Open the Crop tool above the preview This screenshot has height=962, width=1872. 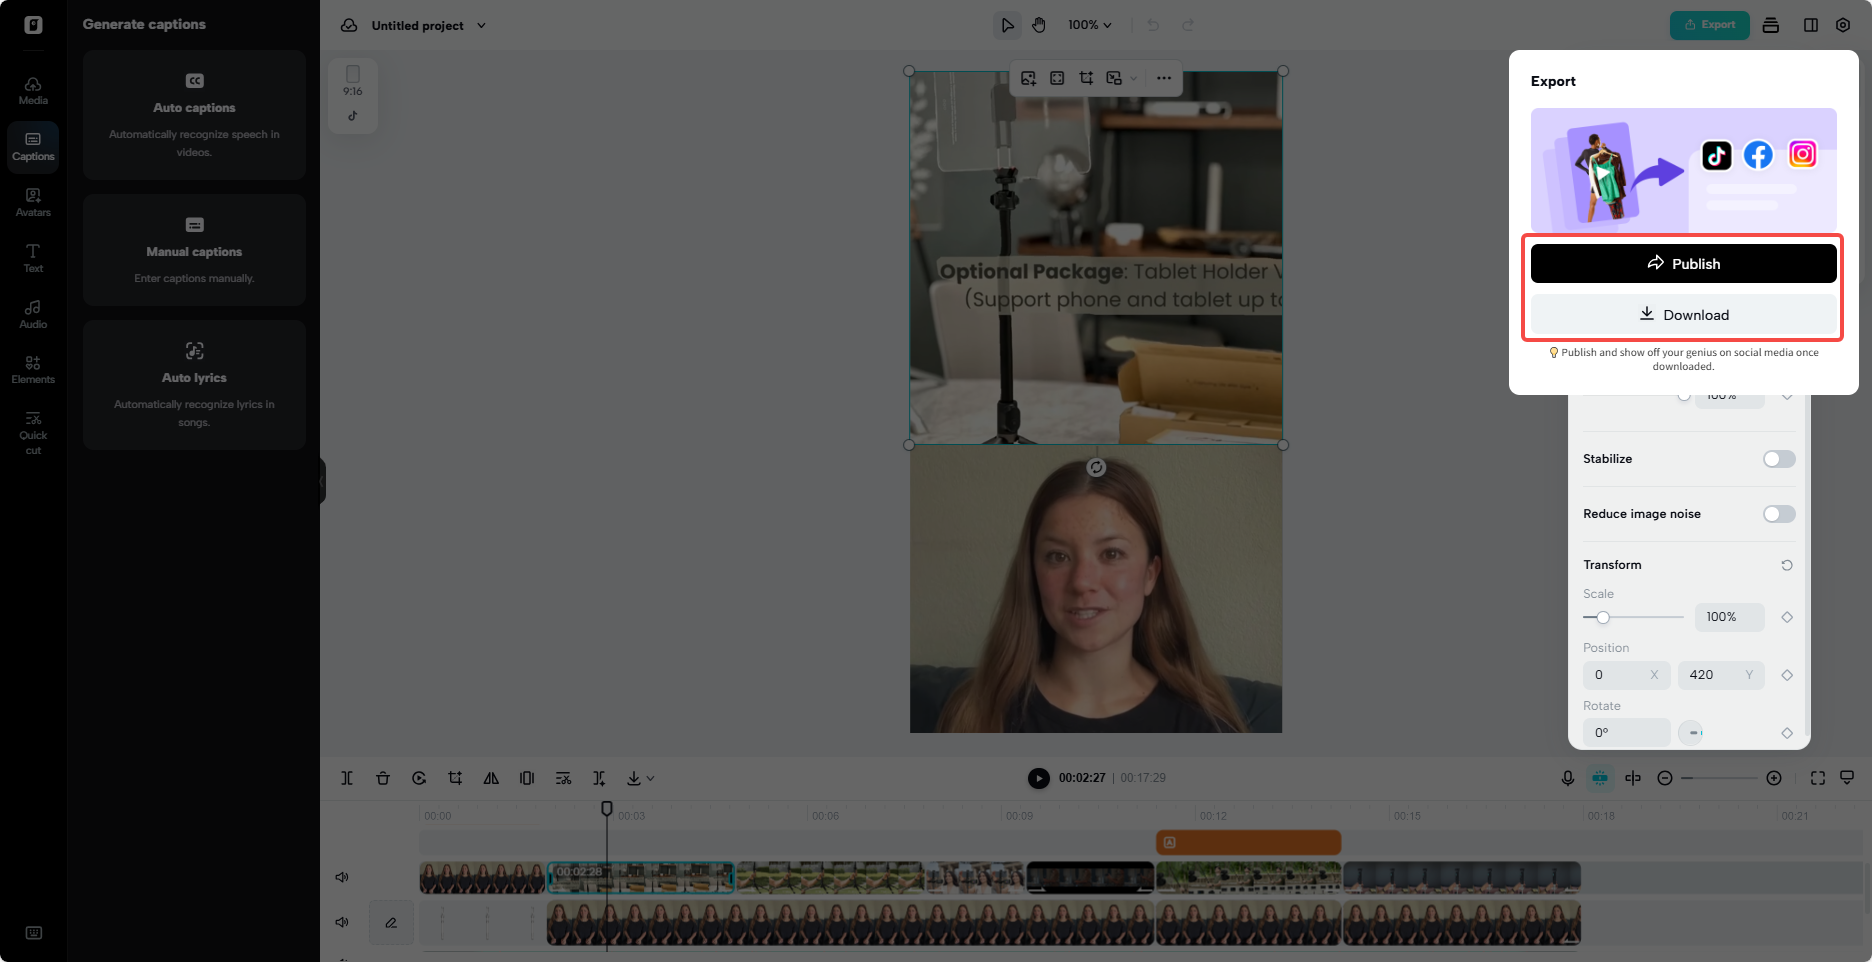coord(1086,77)
